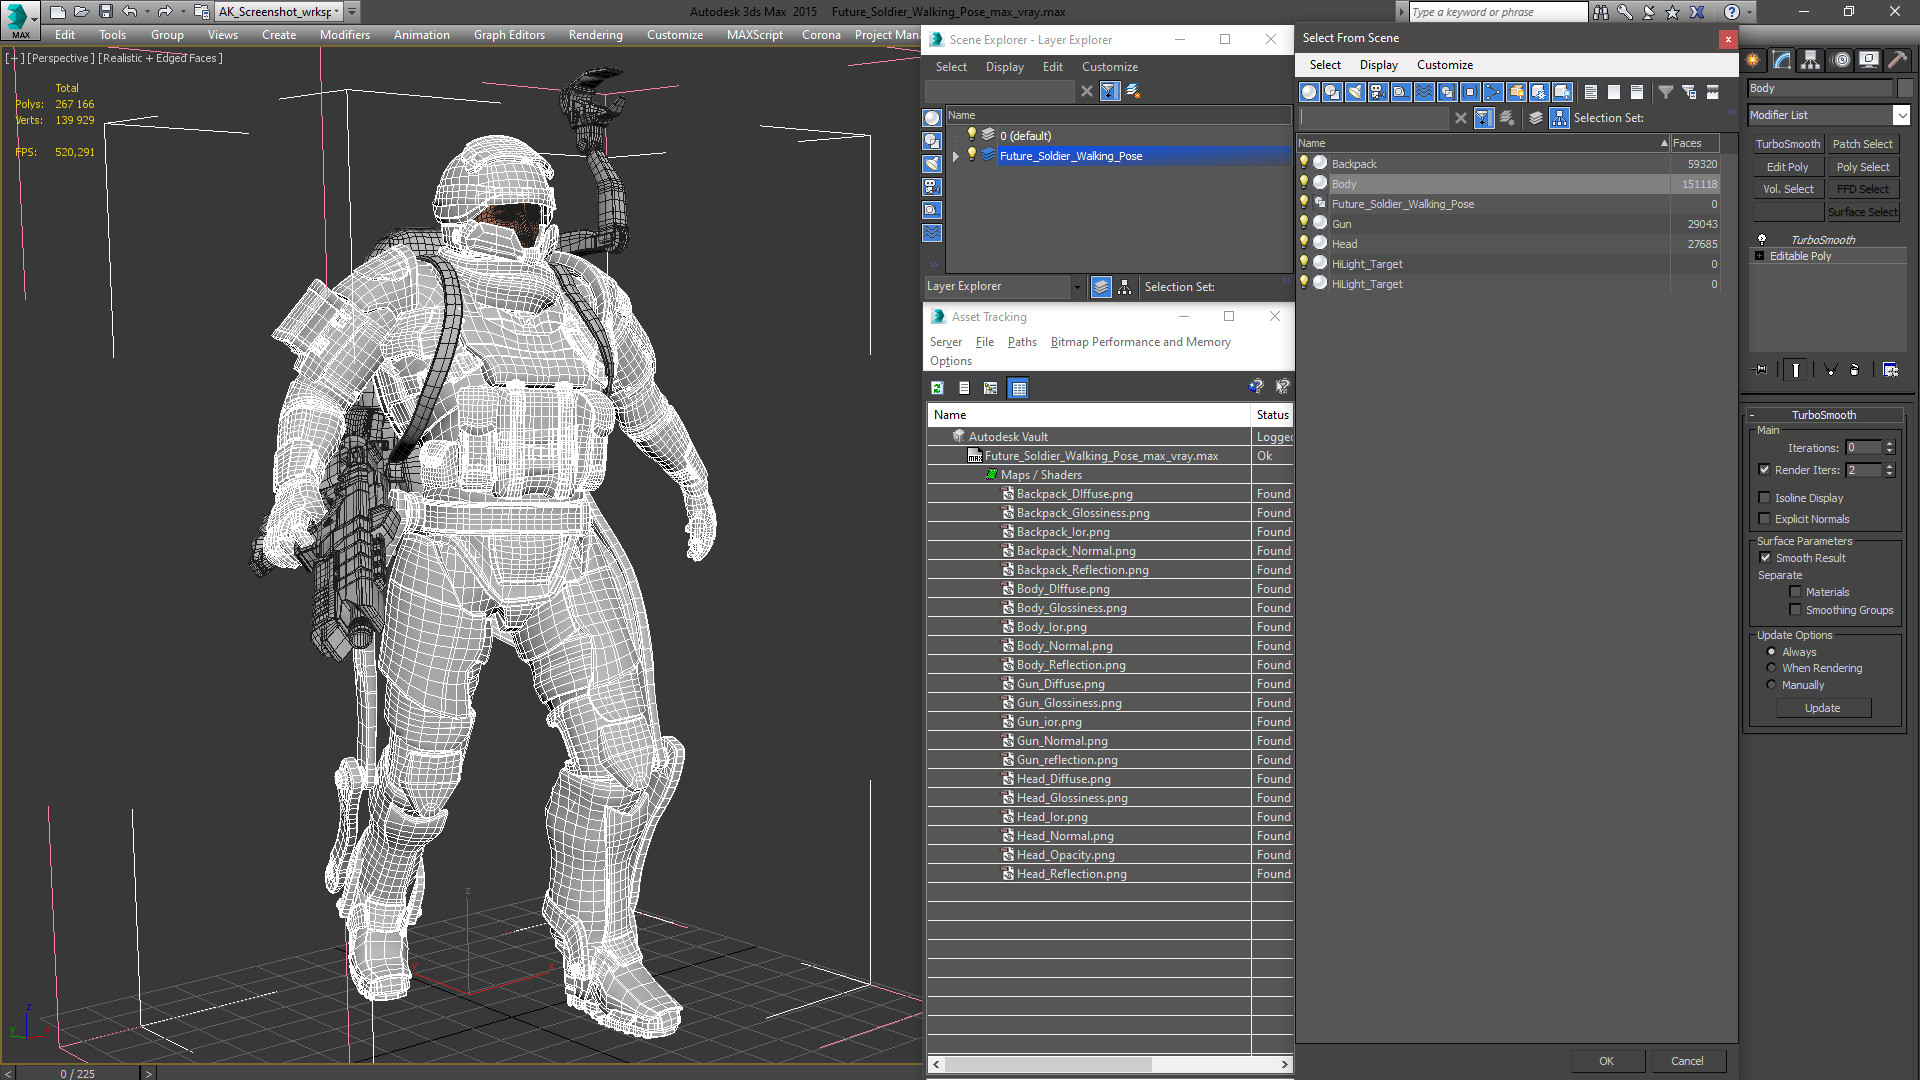
Task: Open the Rendering menu in main menu bar
Action: click(x=595, y=35)
